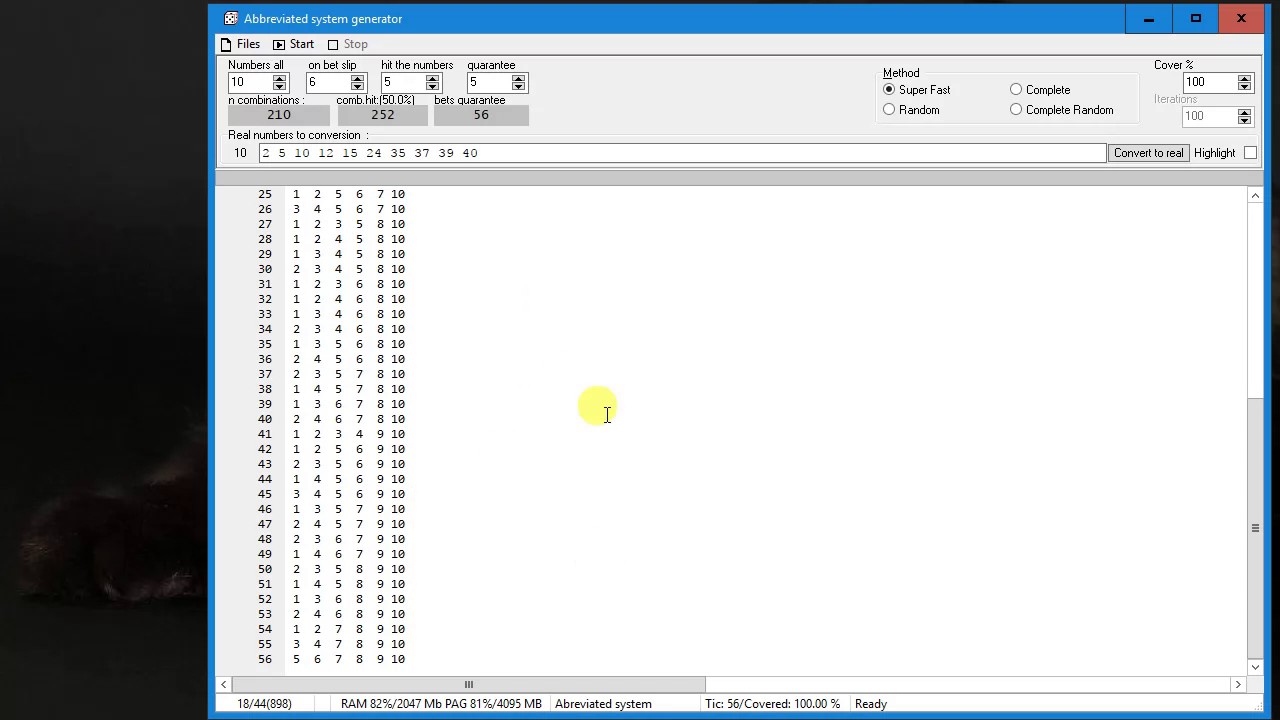Screen dimensions: 1280x720
Task: Click the Files document icon
Action: pos(226,44)
